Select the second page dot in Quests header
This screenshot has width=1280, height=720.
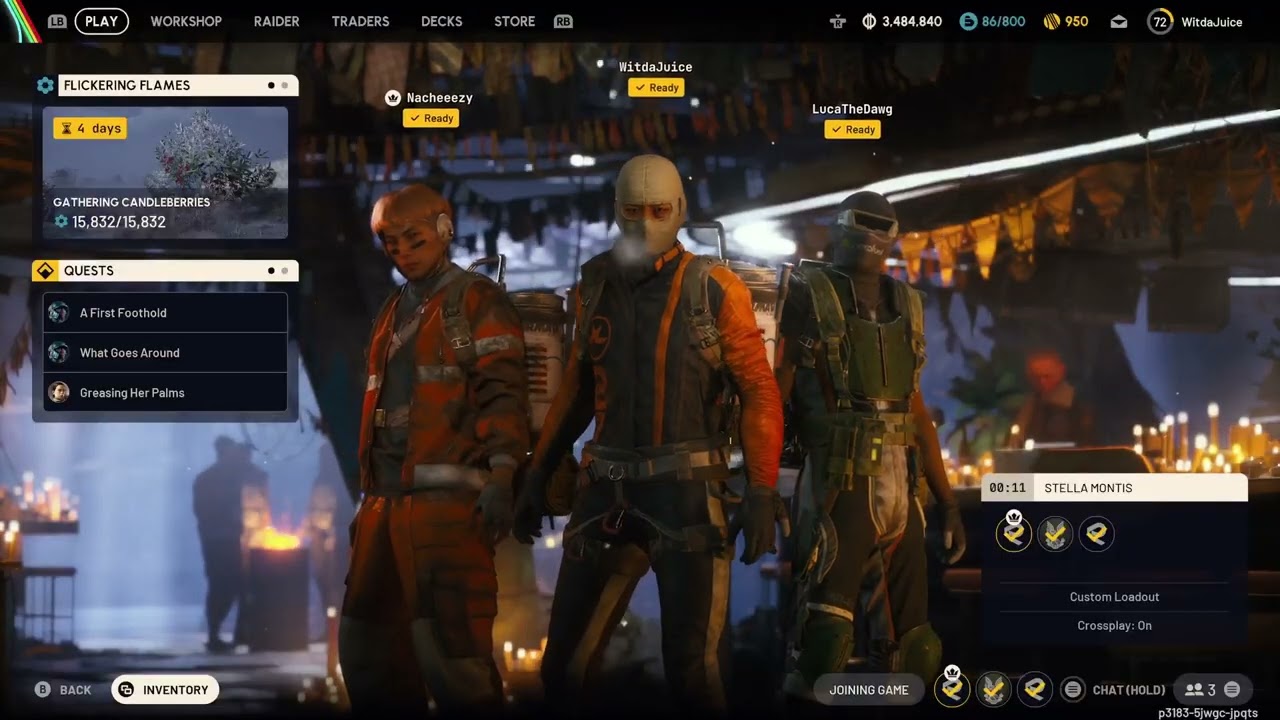pos(285,271)
